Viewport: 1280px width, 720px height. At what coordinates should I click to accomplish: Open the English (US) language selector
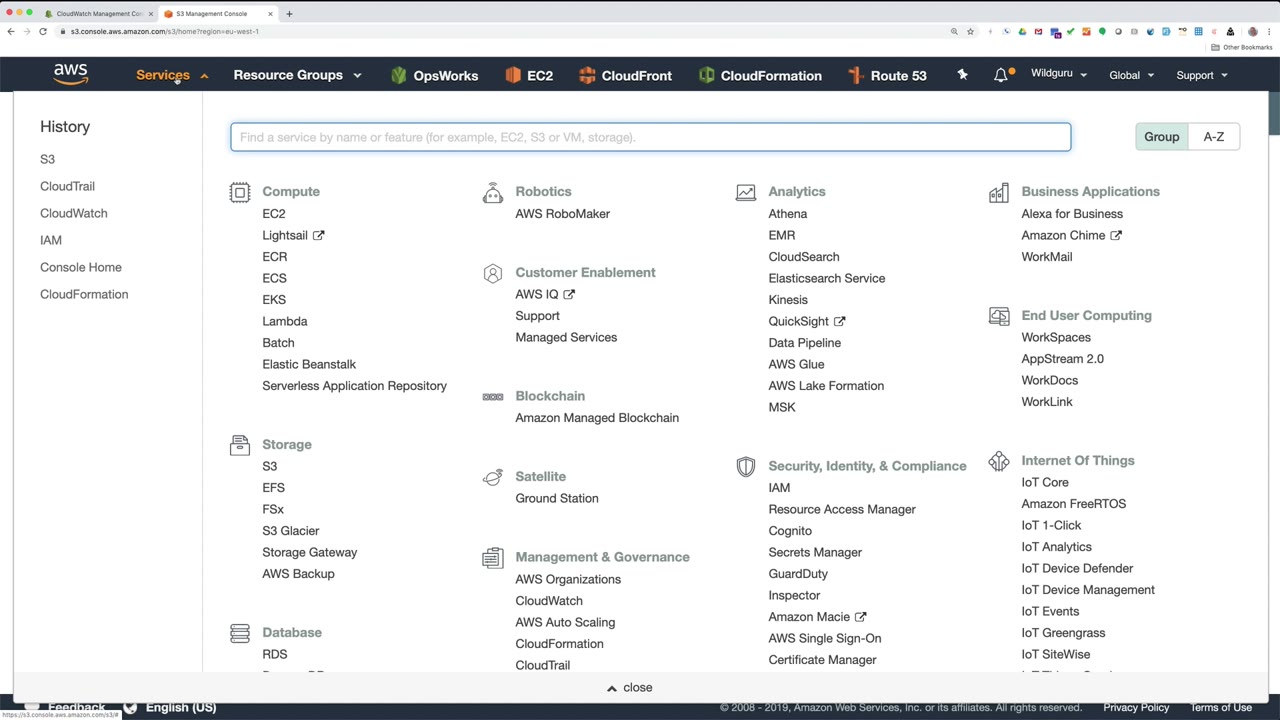click(170, 707)
